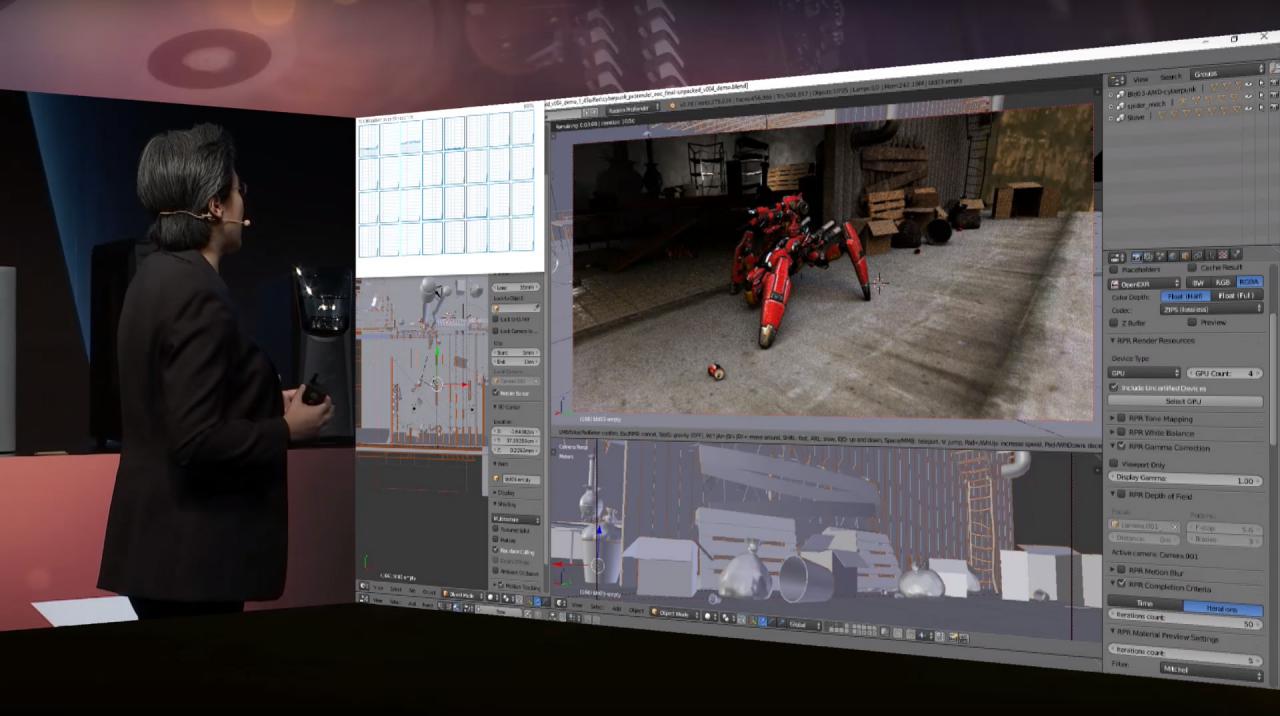Image resolution: width=1280 pixels, height=716 pixels.
Task: Toggle selectability arrow for Stove
Action: pyautogui.click(x=1261, y=108)
